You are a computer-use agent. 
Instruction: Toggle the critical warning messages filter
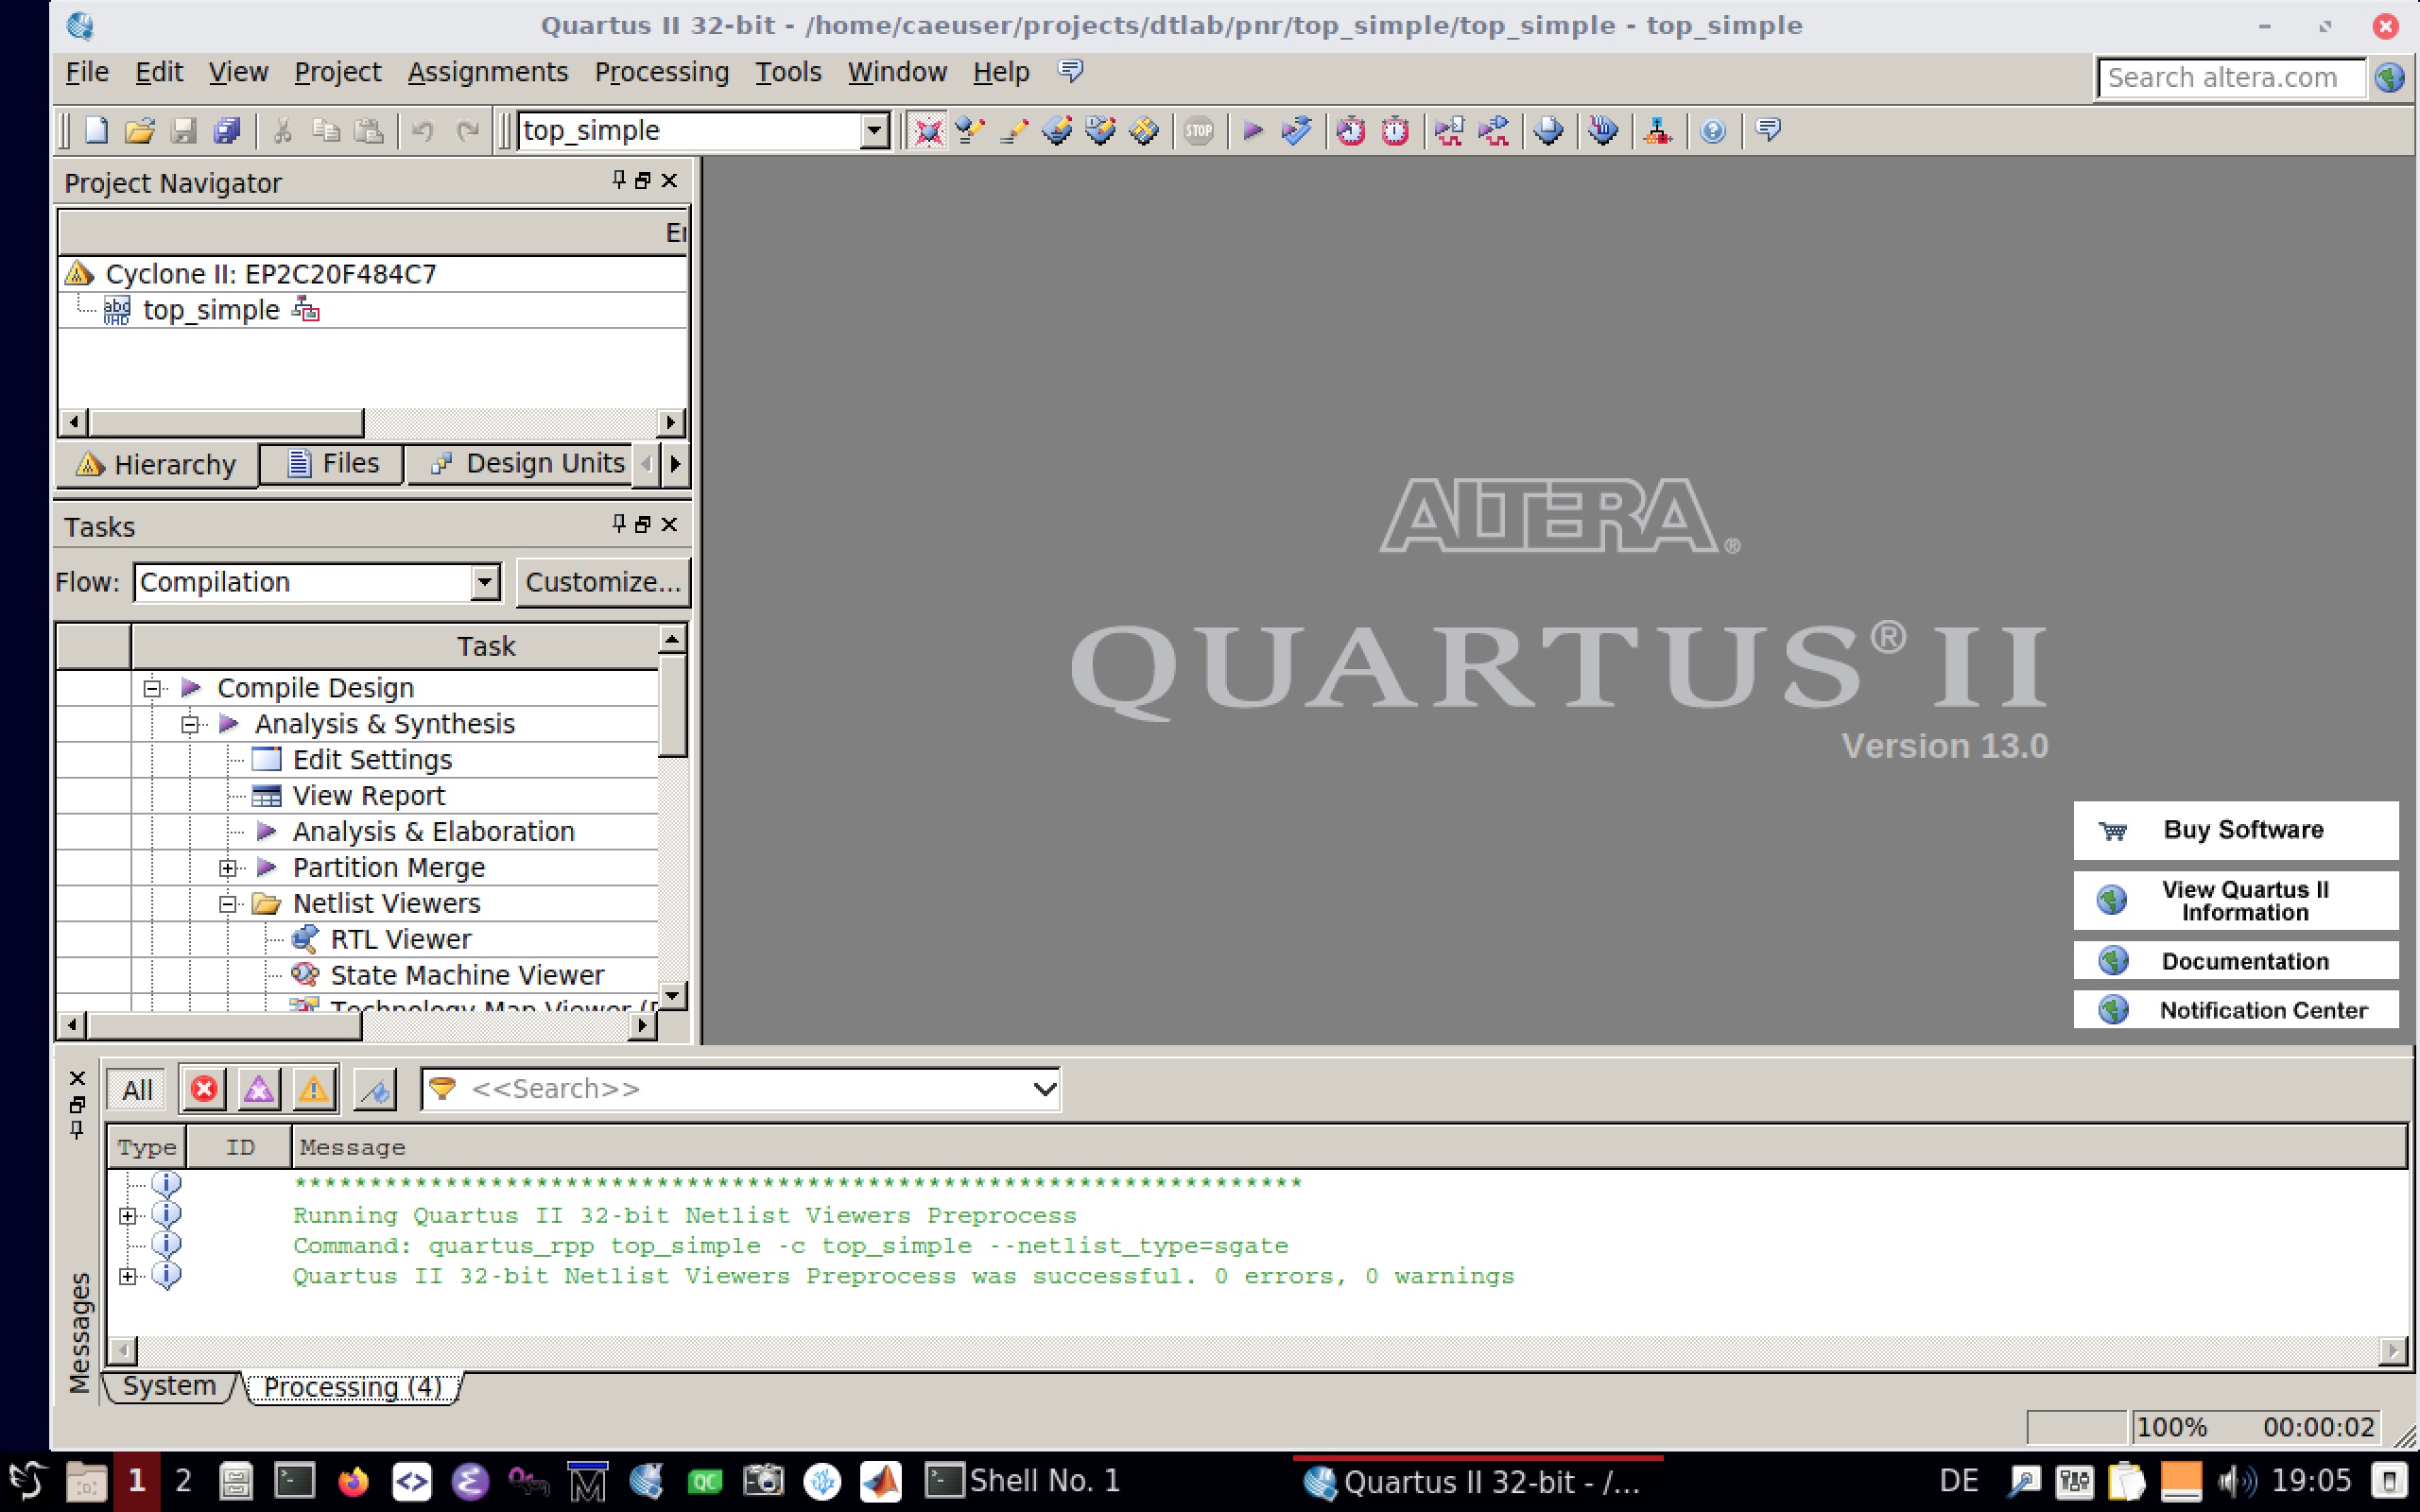(x=259, y=1089)
